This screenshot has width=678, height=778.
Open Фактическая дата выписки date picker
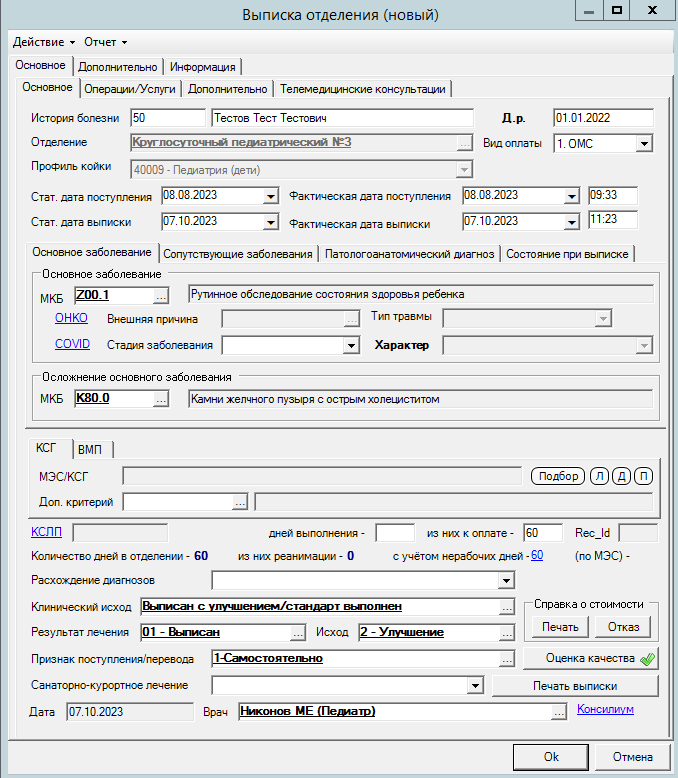pos(571,222)
